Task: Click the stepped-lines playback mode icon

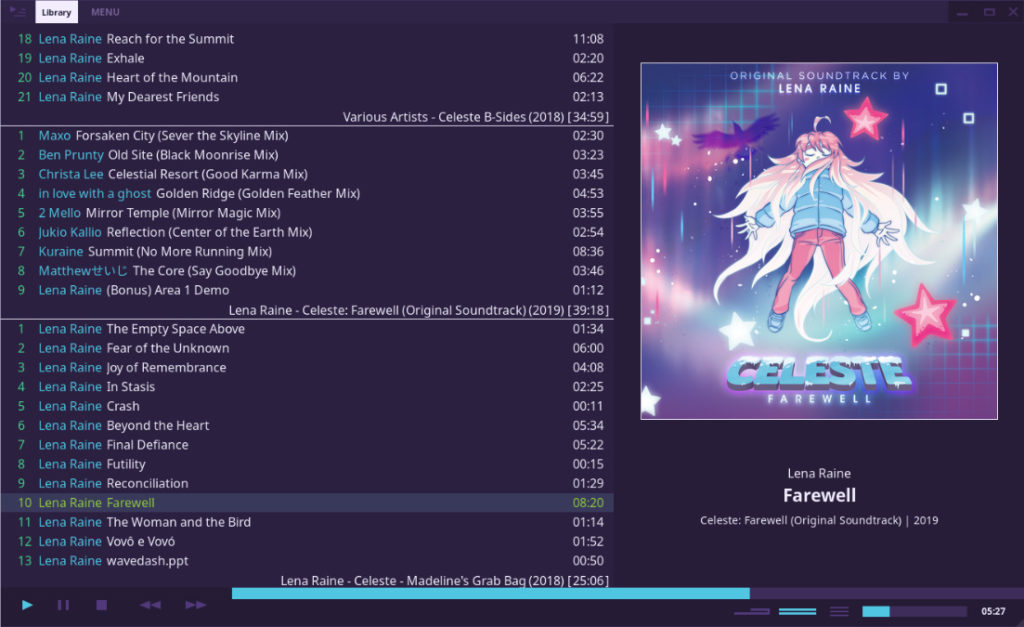Action: coord(752,611)
